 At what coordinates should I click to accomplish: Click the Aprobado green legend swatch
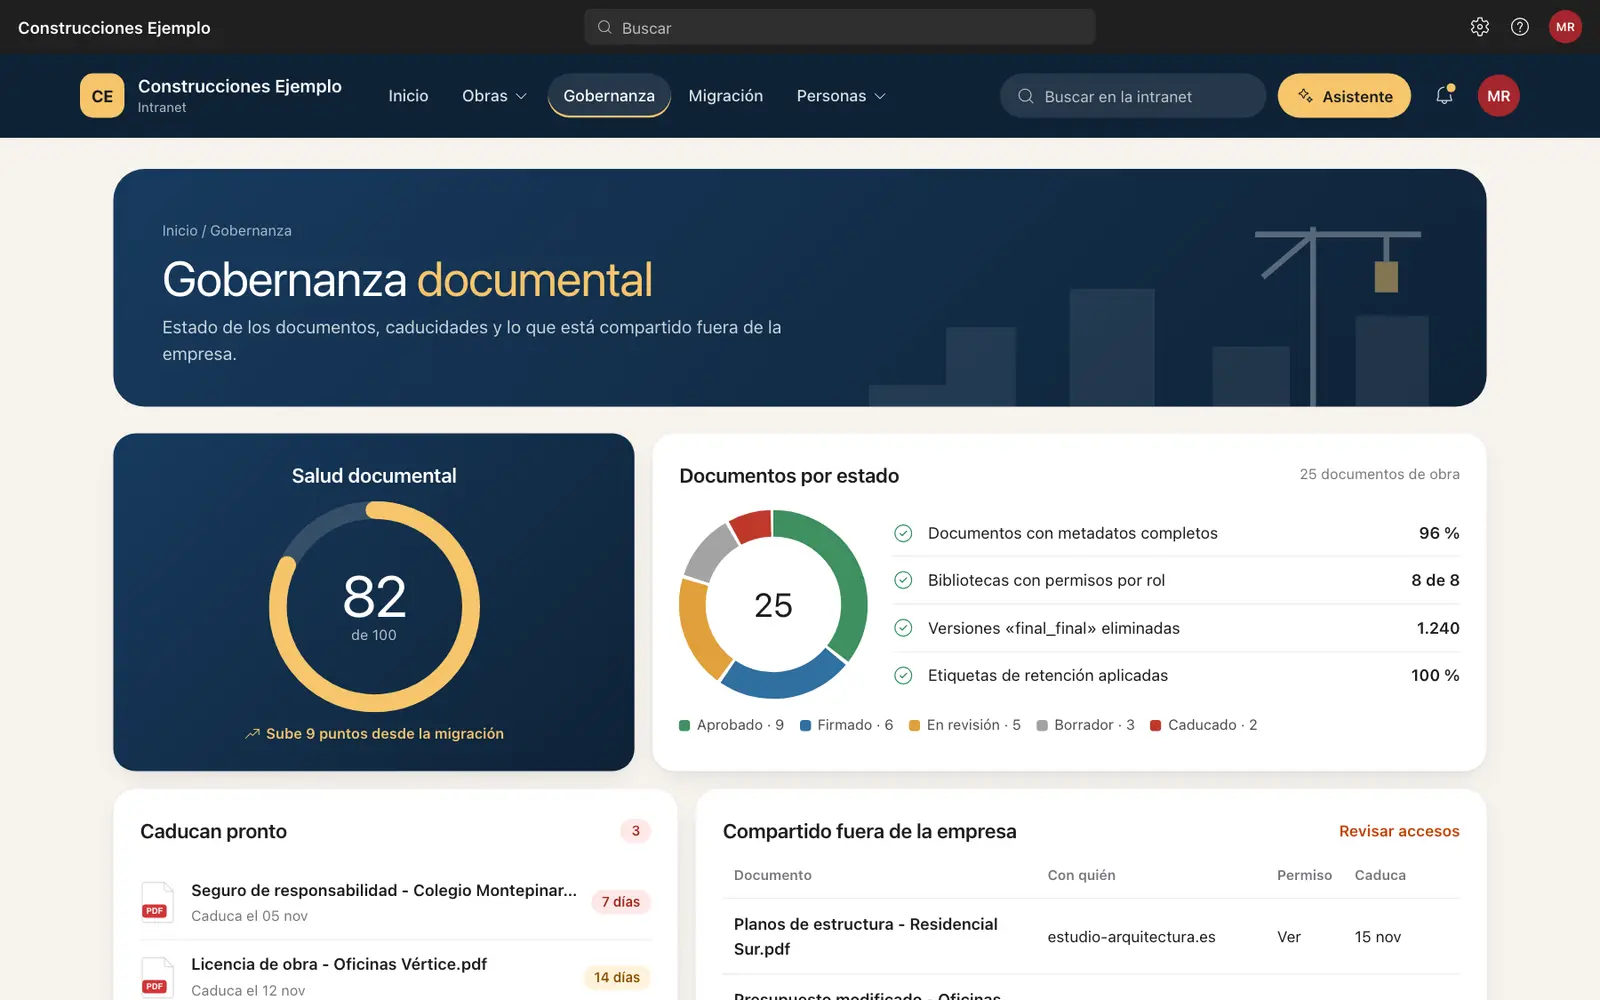[x=684, y=726]
